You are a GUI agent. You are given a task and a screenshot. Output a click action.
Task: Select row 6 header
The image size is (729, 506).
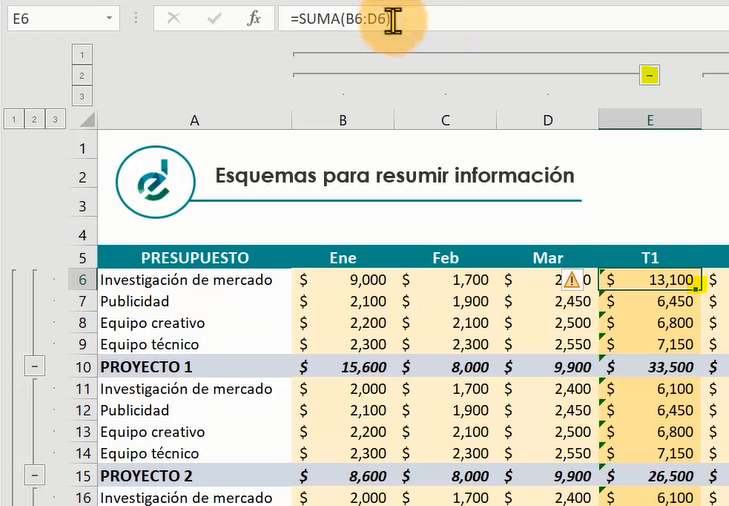point(83,280)
